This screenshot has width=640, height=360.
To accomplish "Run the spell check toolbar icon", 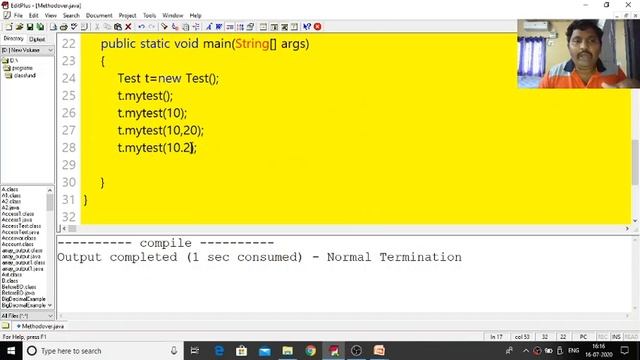I will tap(74, 27).
